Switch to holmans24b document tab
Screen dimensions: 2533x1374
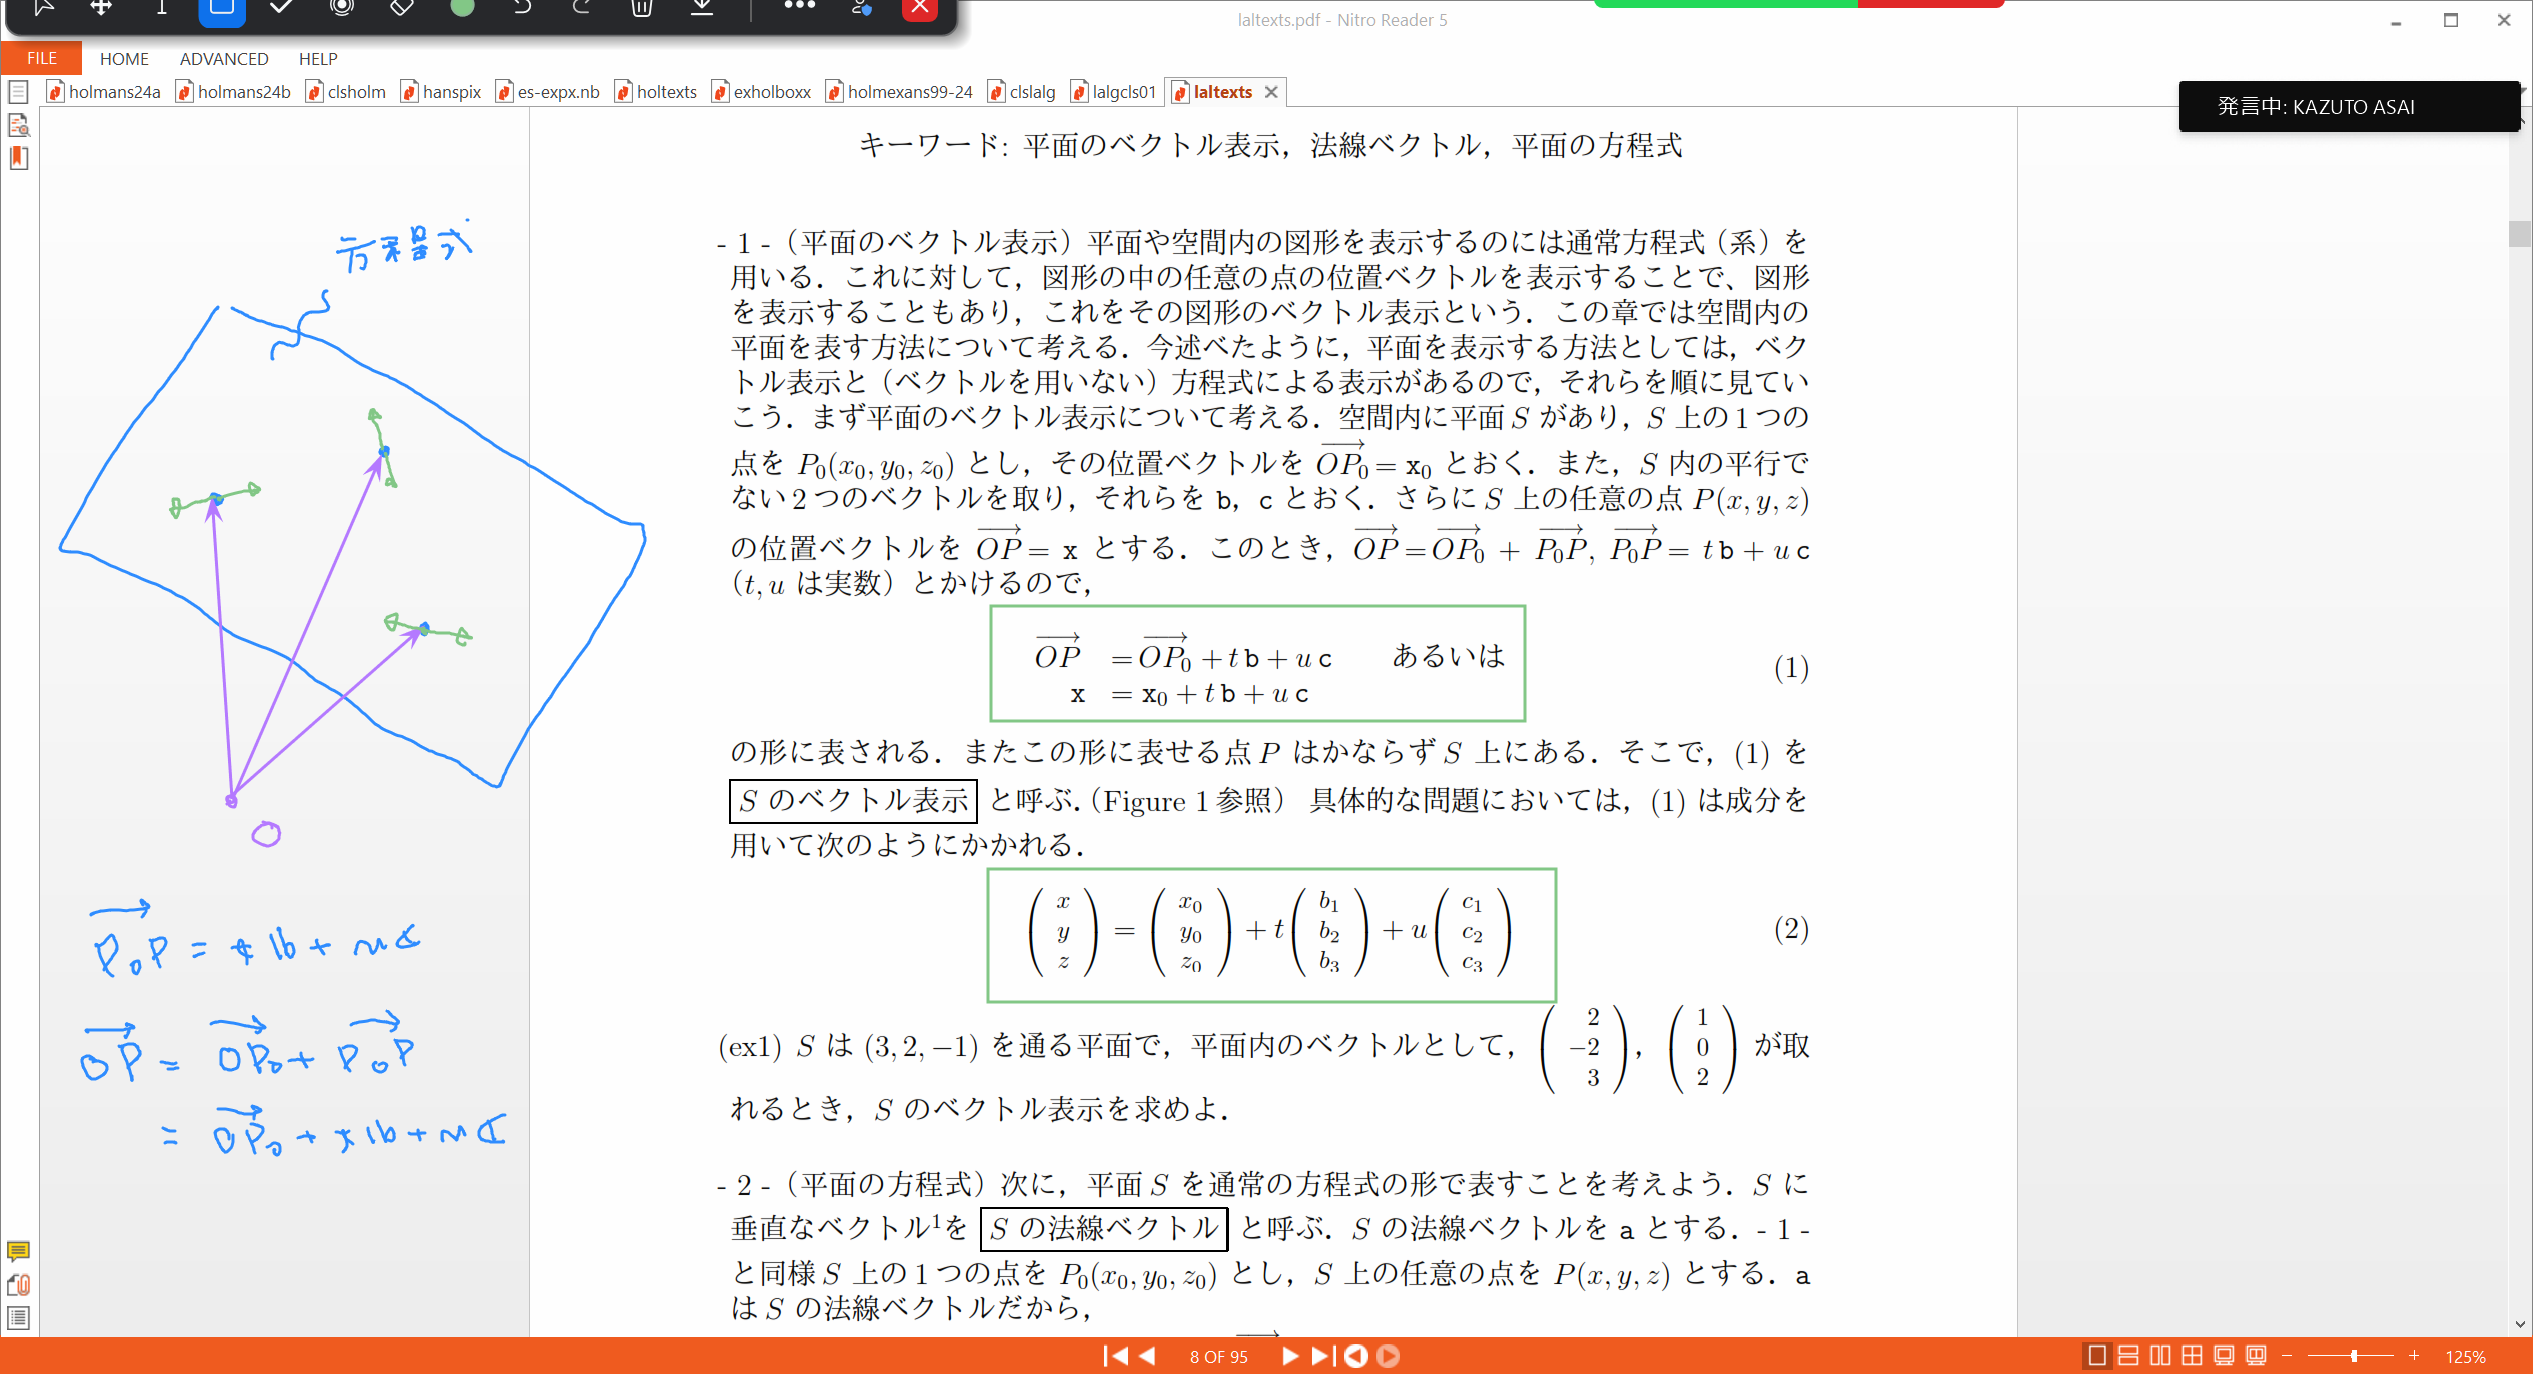click(234, 92)
